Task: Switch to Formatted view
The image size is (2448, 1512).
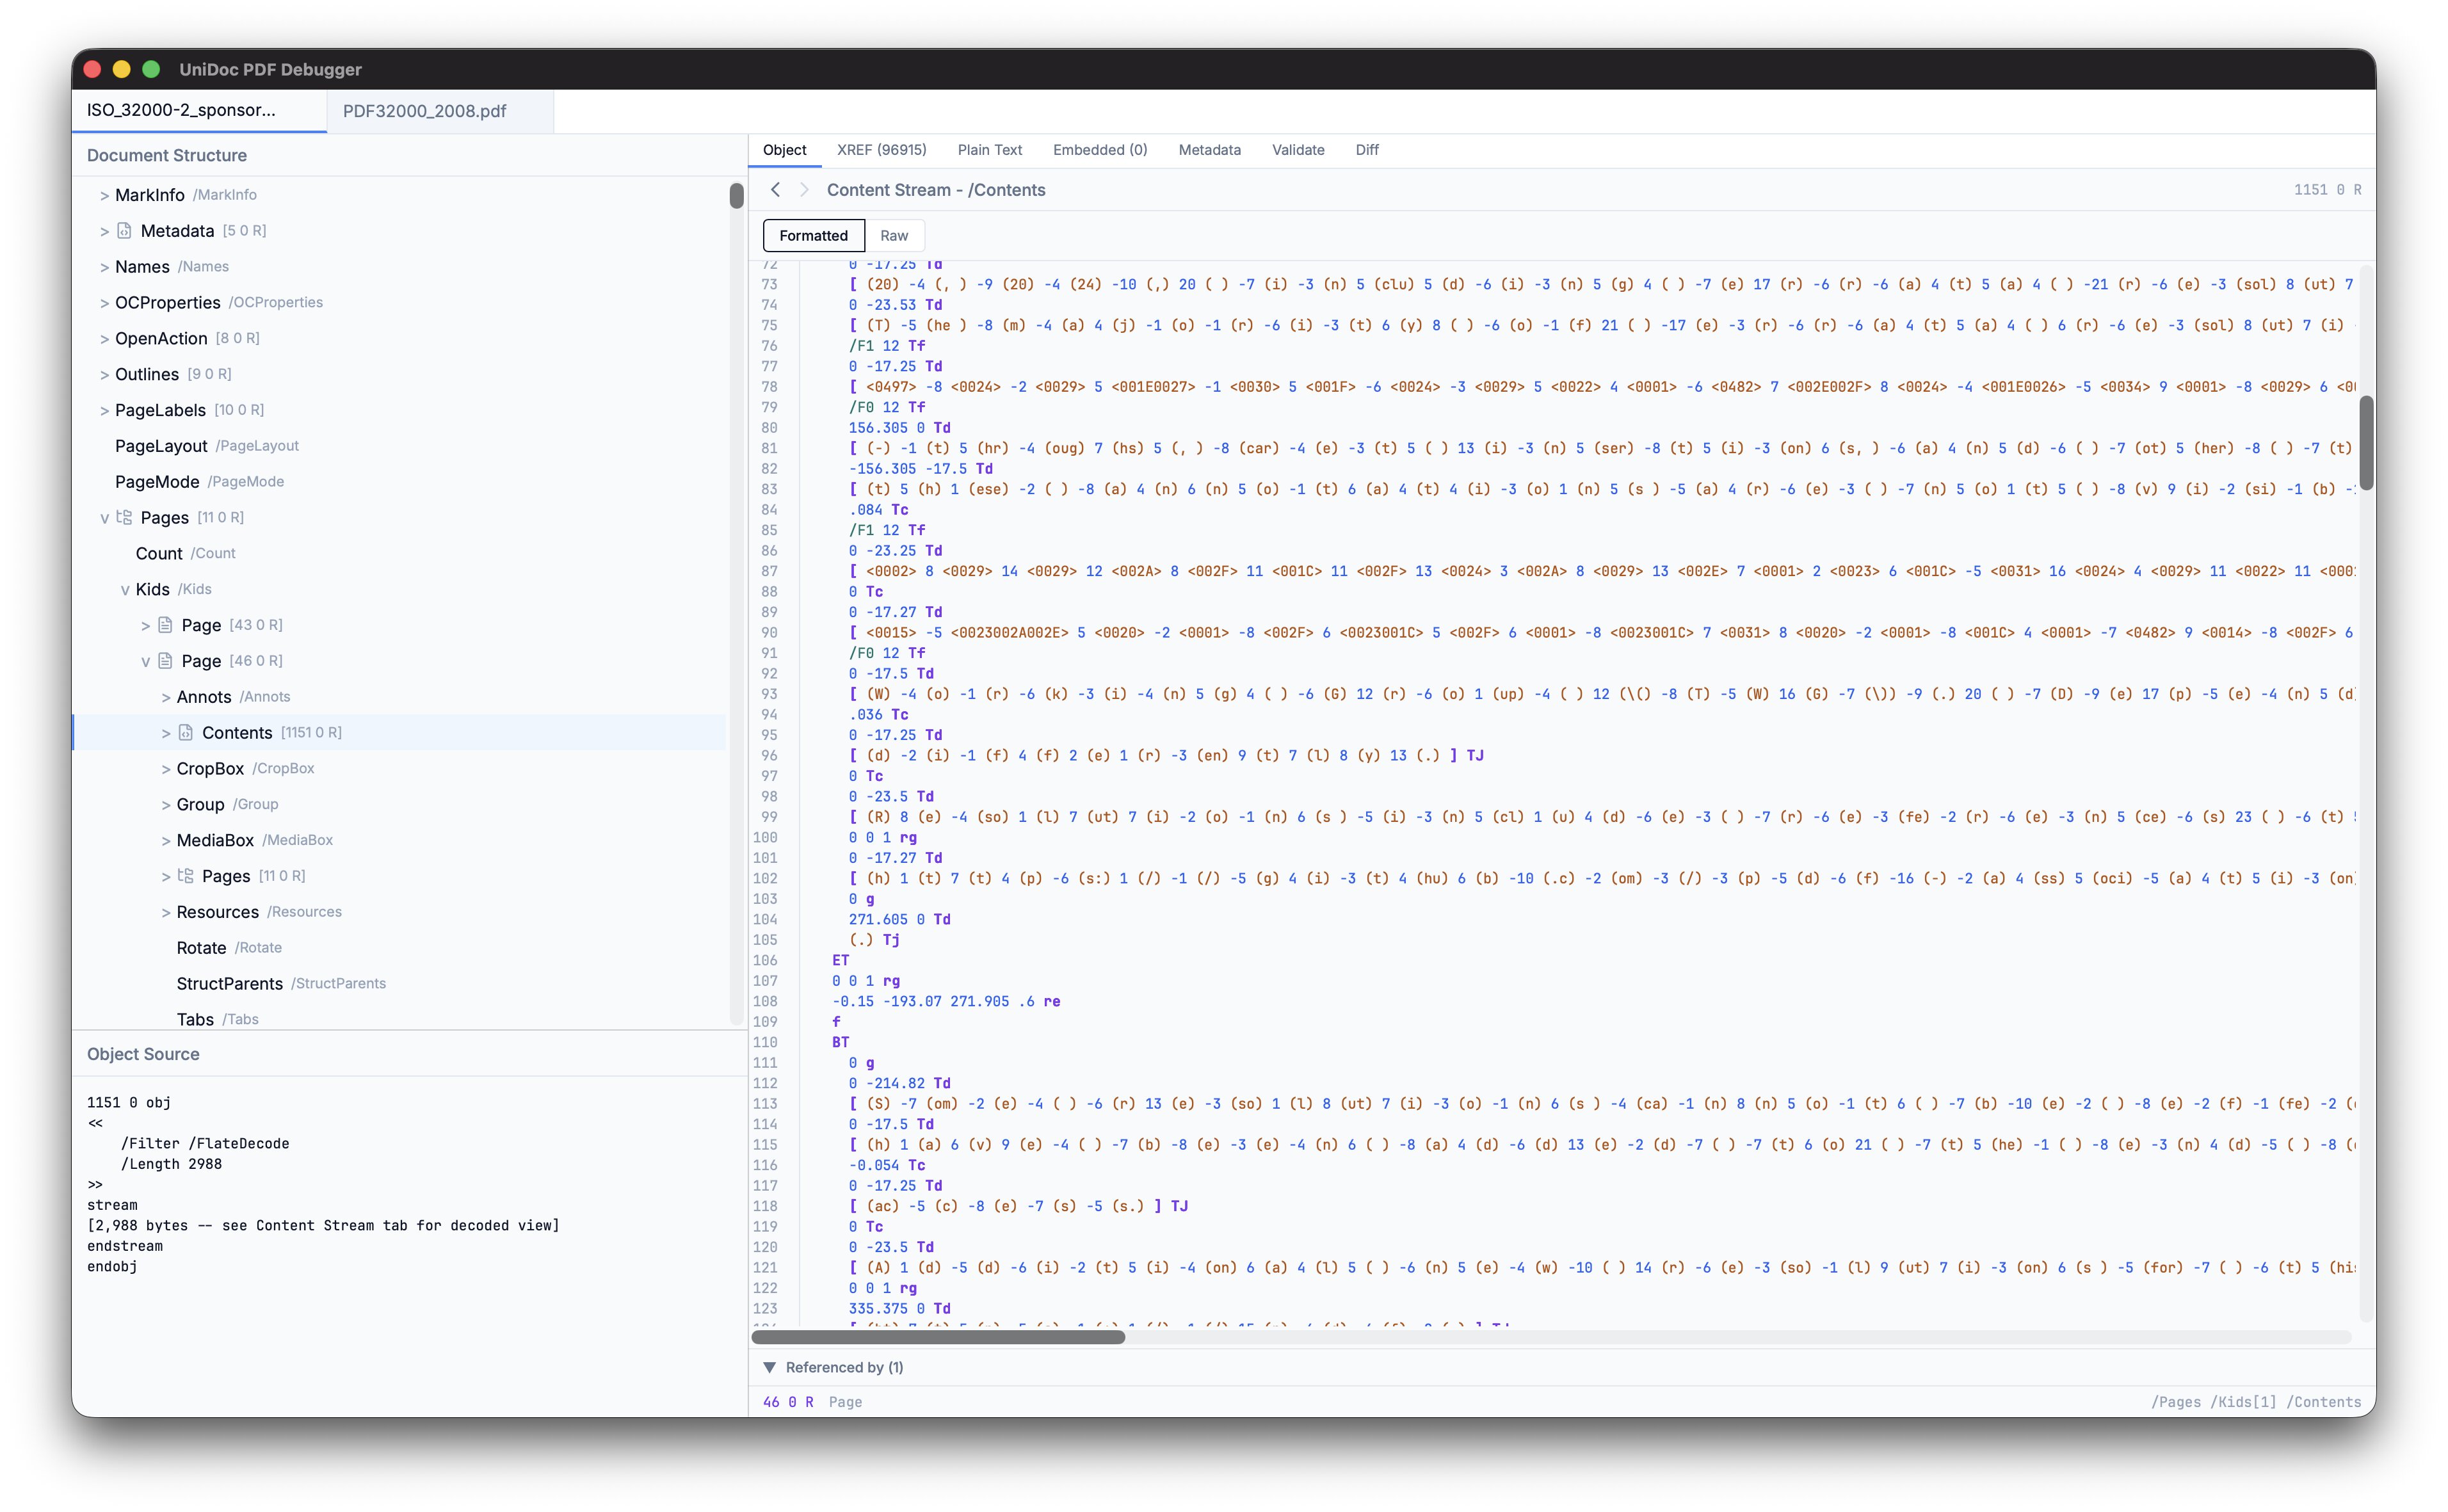Action: (x=813, y=236)
